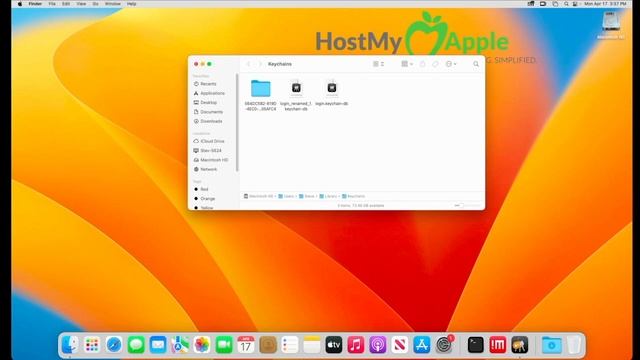Screen dimensions: 640x360
Task: Open Launchpad from the Dock
Action: (92, 345)
